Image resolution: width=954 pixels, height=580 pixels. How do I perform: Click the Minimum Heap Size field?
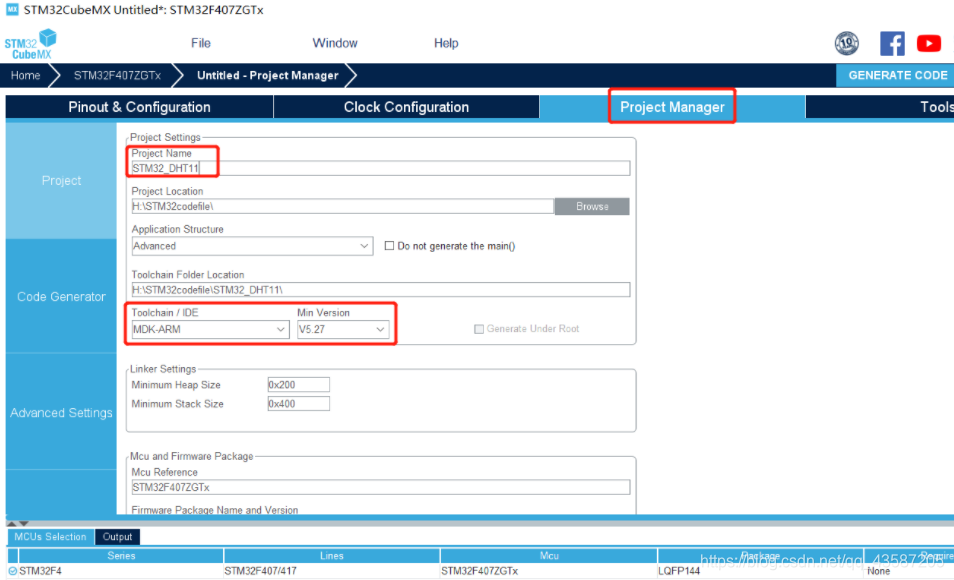299,385
